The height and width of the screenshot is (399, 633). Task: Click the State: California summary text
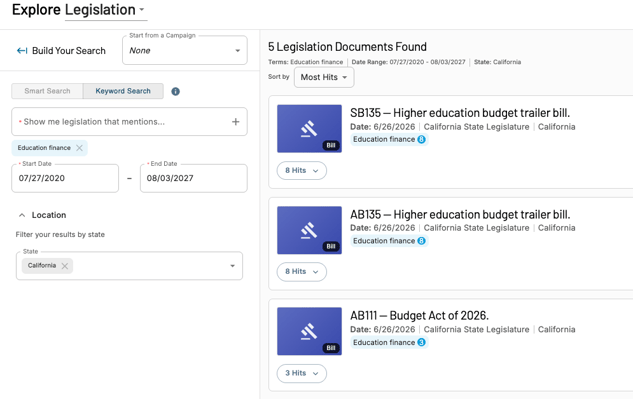pyautogui.click(x=497, y=62)
